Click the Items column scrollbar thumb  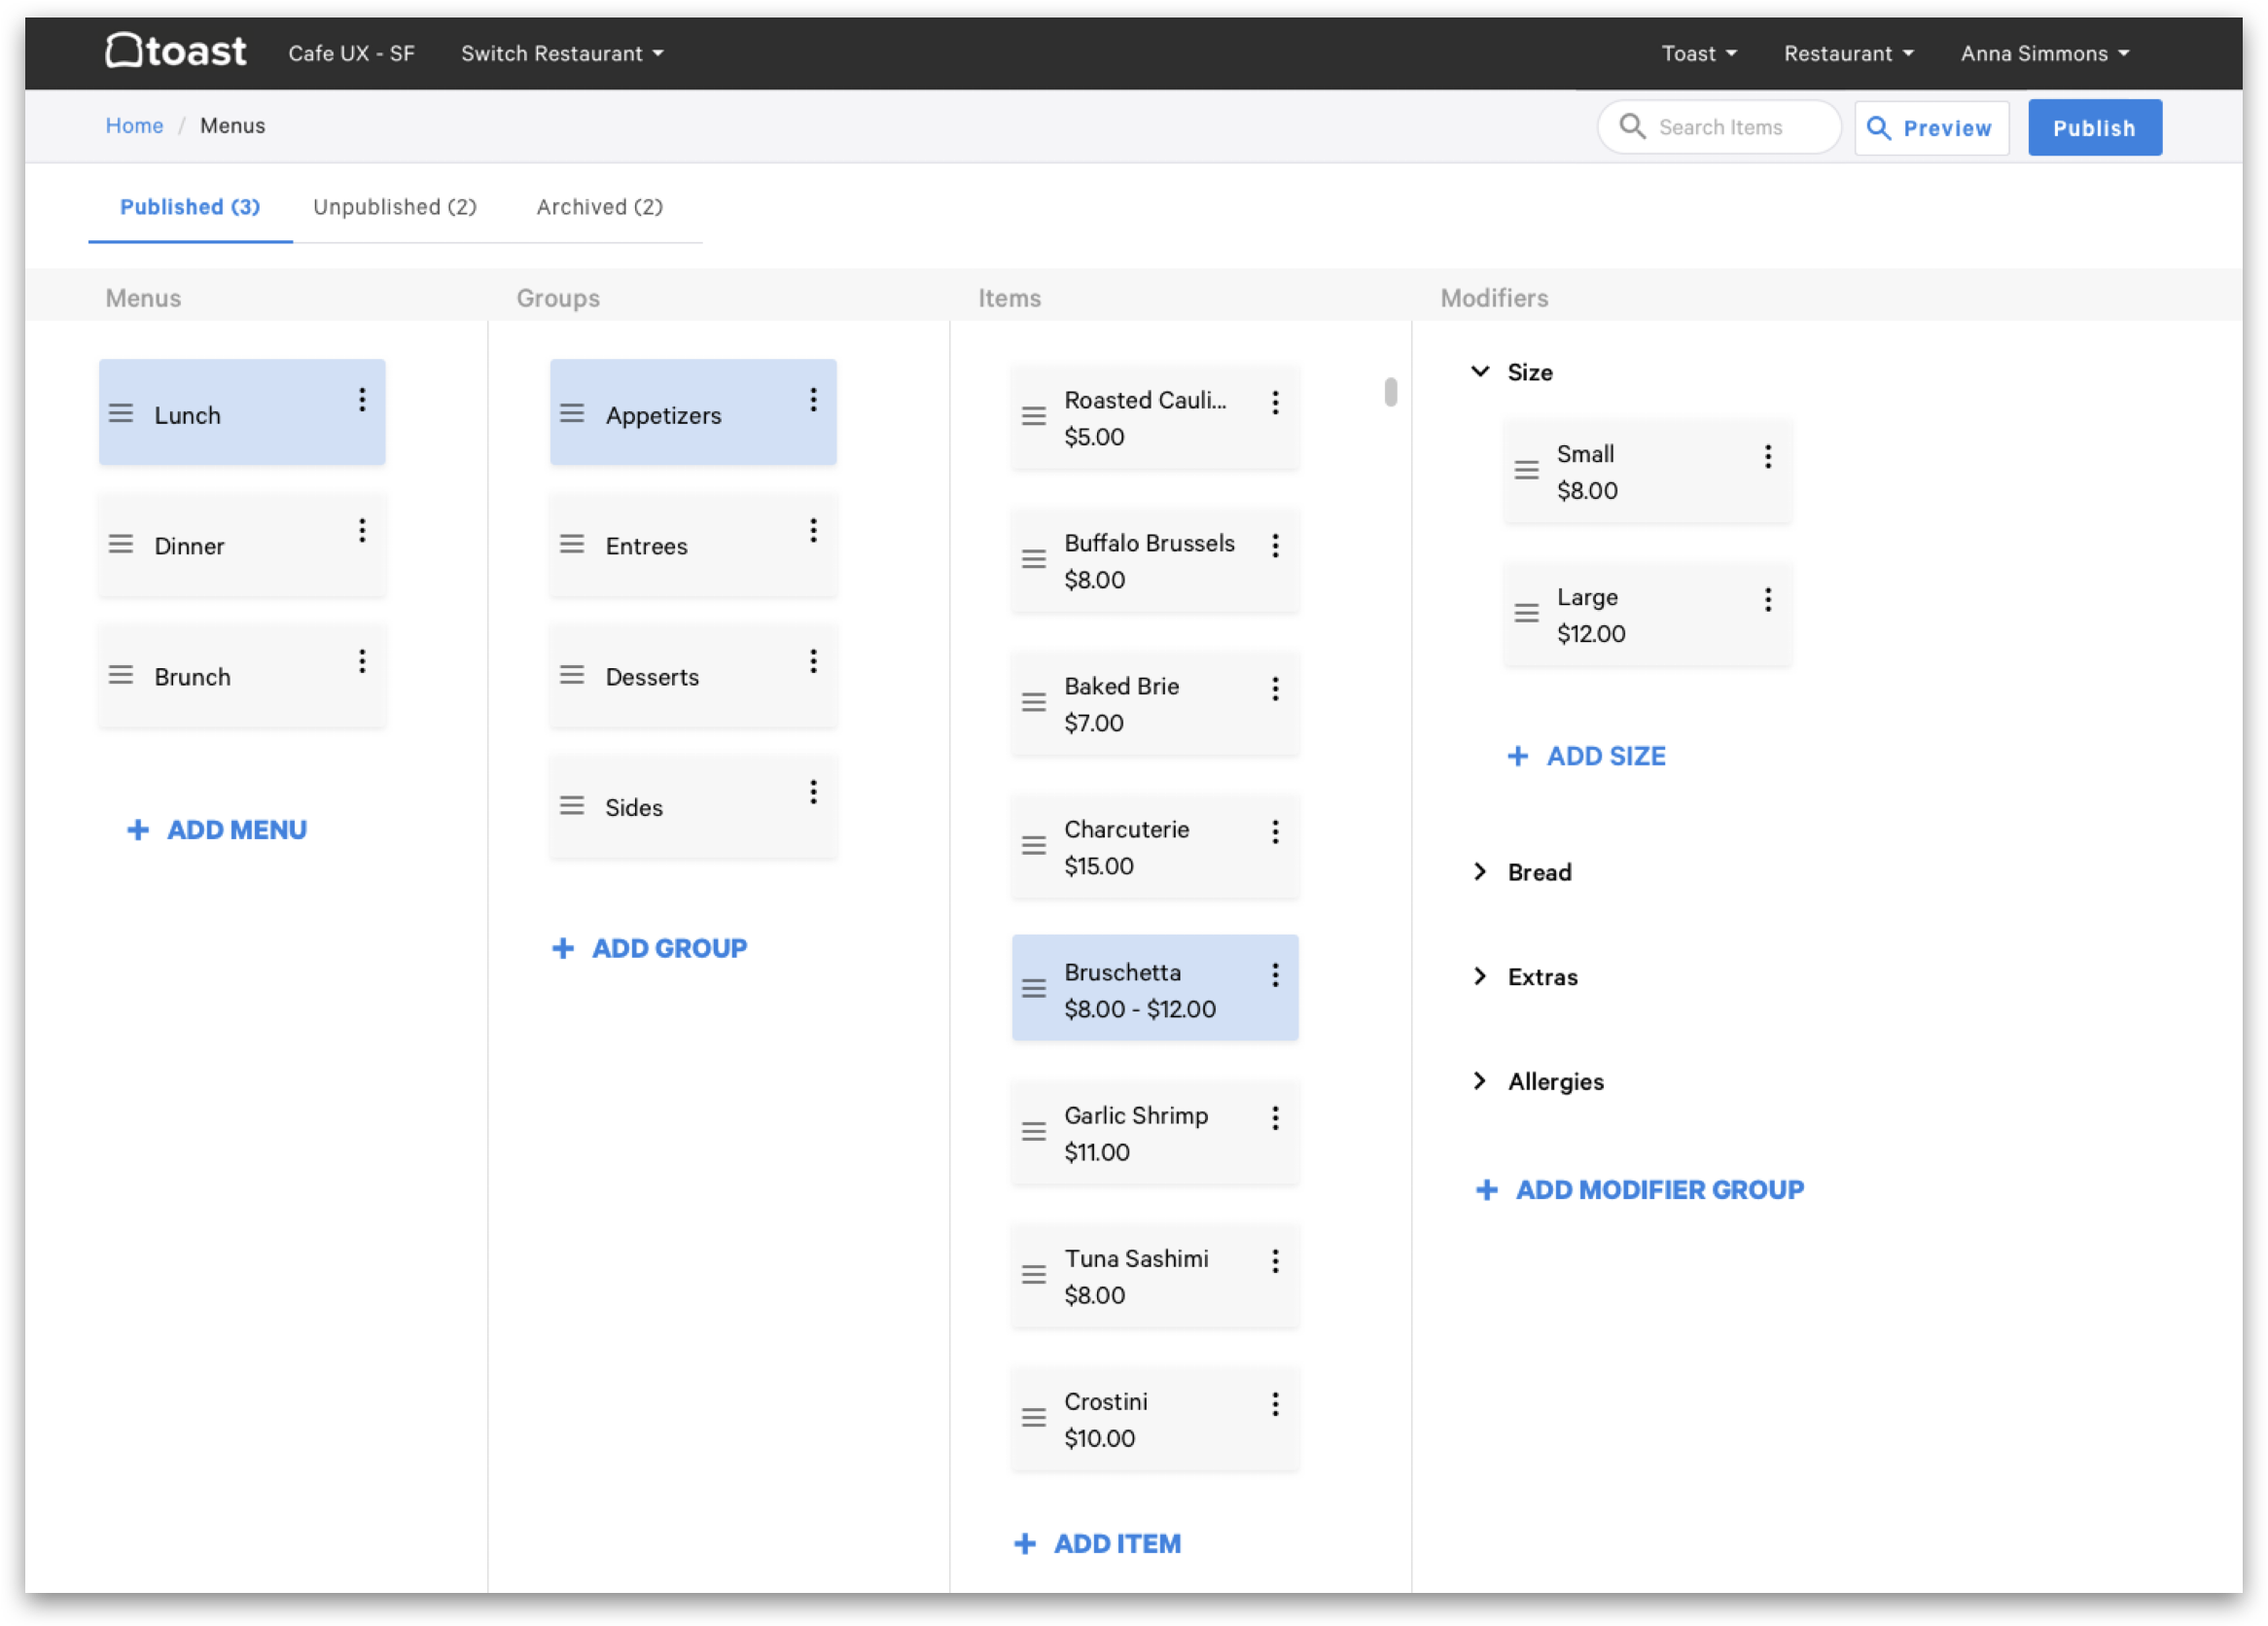tap(1390, 391)
